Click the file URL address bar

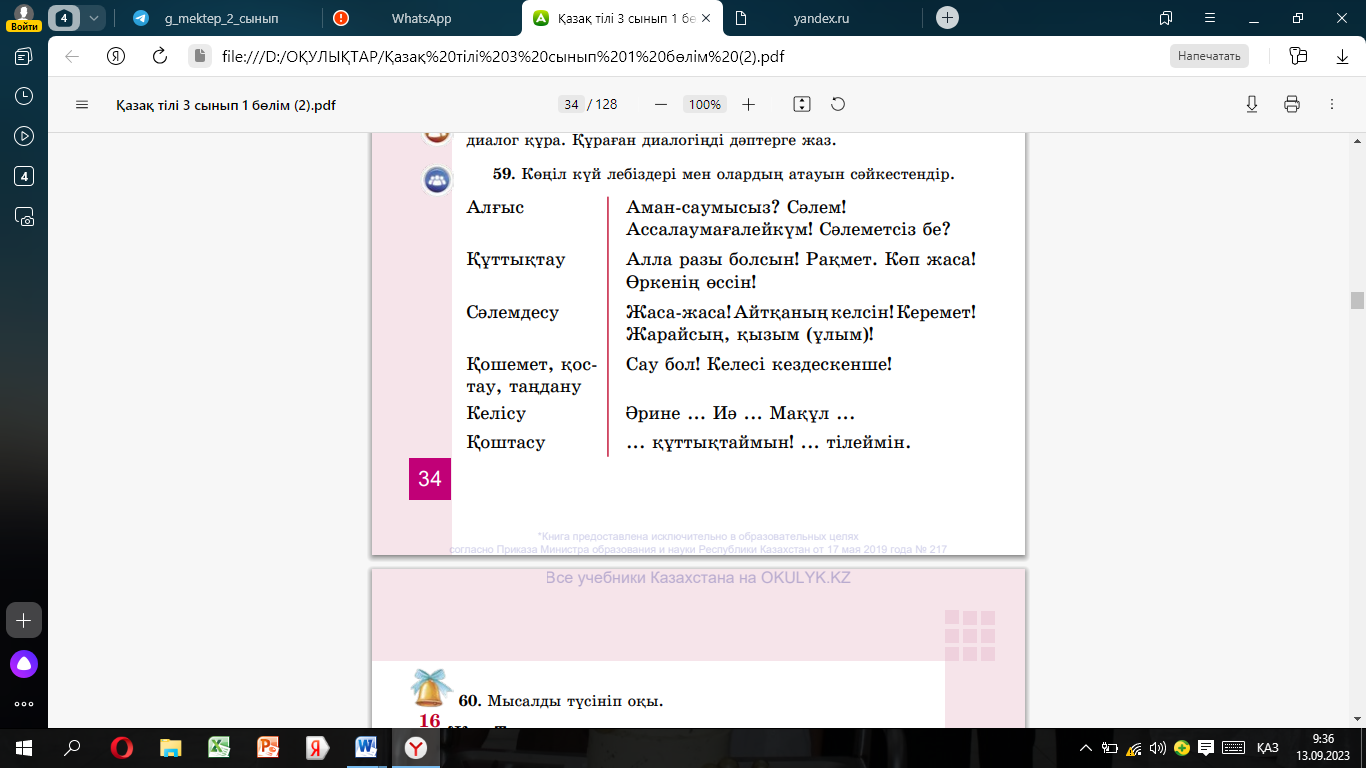pyautogui.click(x=503, y=56)
